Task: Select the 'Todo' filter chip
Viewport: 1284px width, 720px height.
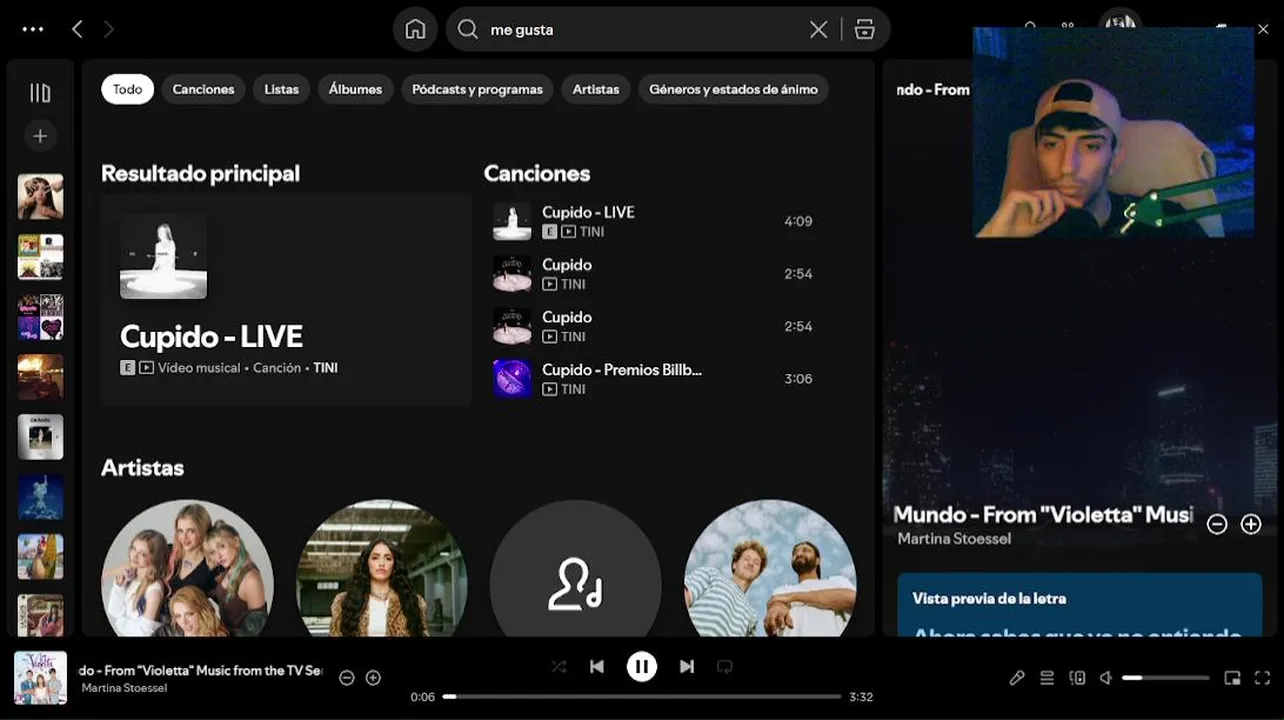Action: [127, 89]
